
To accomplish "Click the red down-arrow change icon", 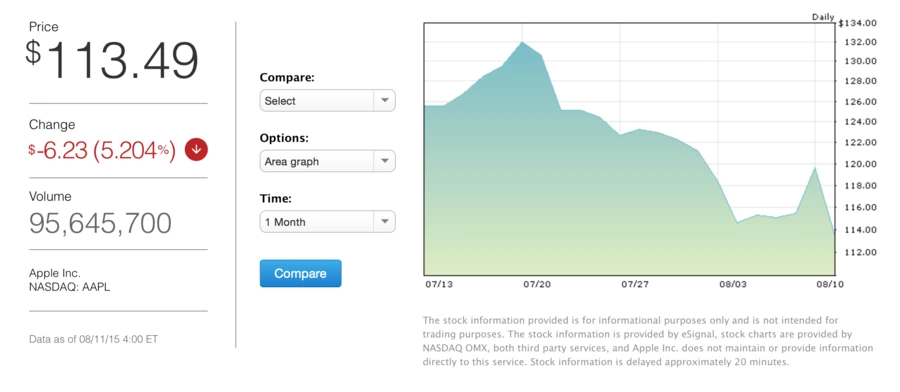I will [x=196, y=150].
